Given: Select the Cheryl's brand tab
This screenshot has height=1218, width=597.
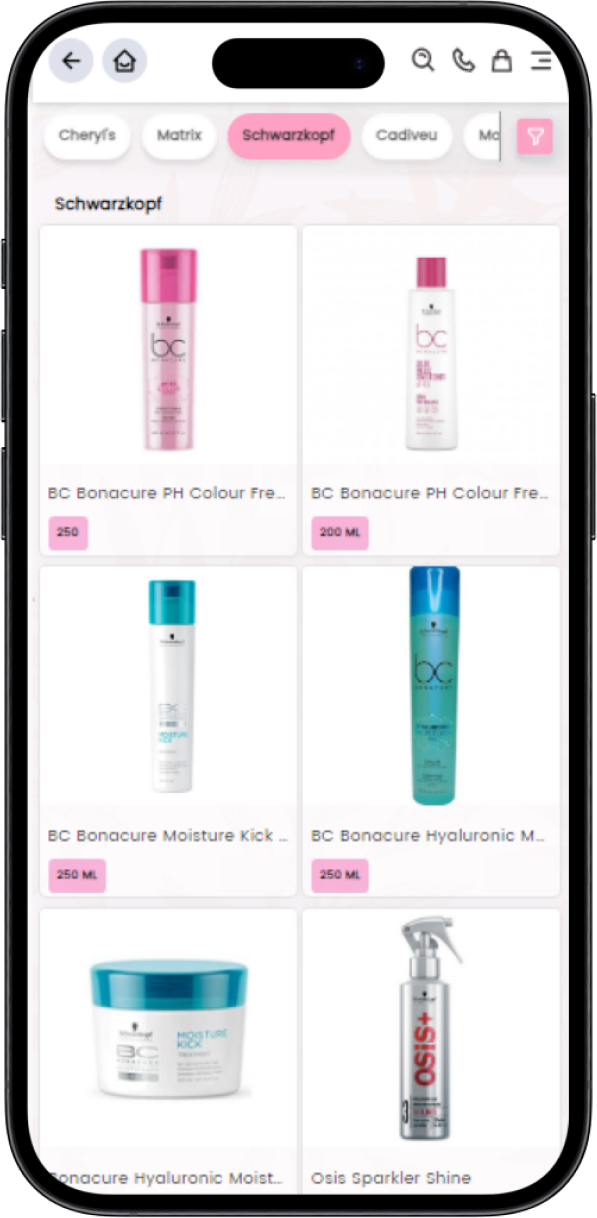Looking at the screenshot, I should pos(87,136).
